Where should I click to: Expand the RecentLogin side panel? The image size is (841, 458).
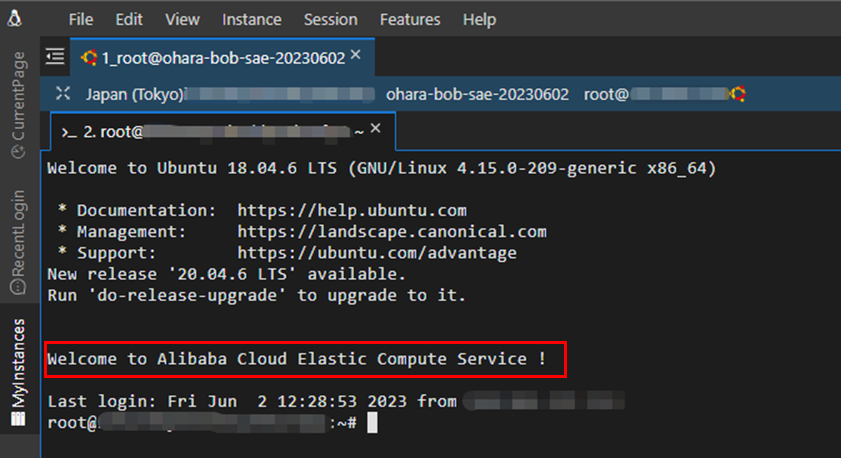click(18, 241)
